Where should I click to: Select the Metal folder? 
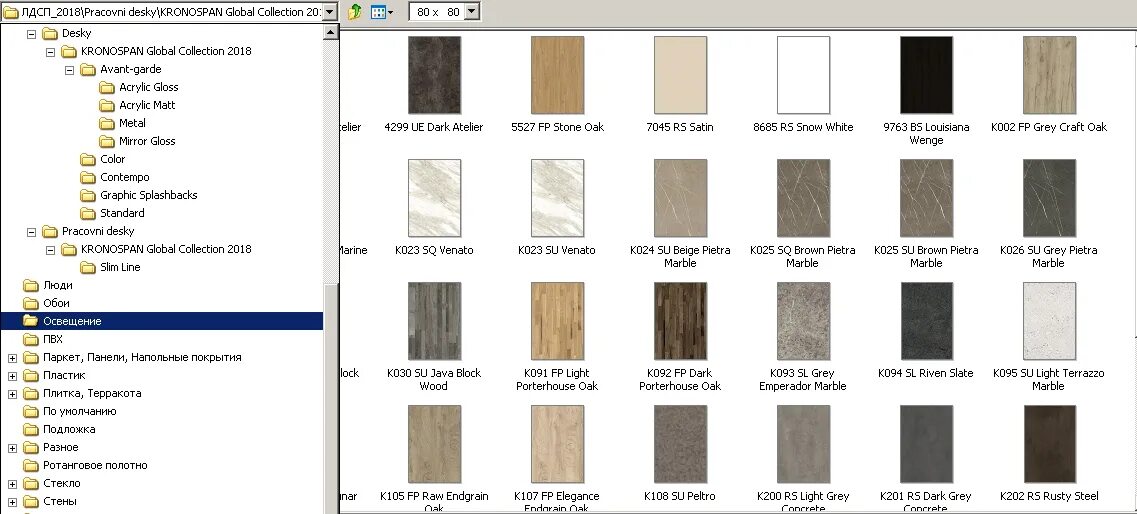tap(132, 123)
